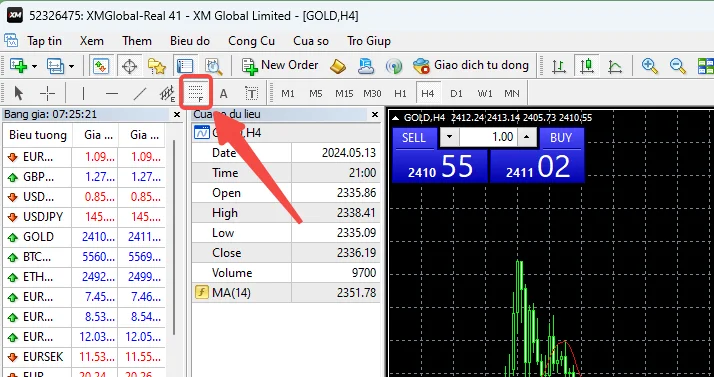Toggle Giao dich tu dong auto trading
The width and height of the screenshot is (714, 377).
470,66
